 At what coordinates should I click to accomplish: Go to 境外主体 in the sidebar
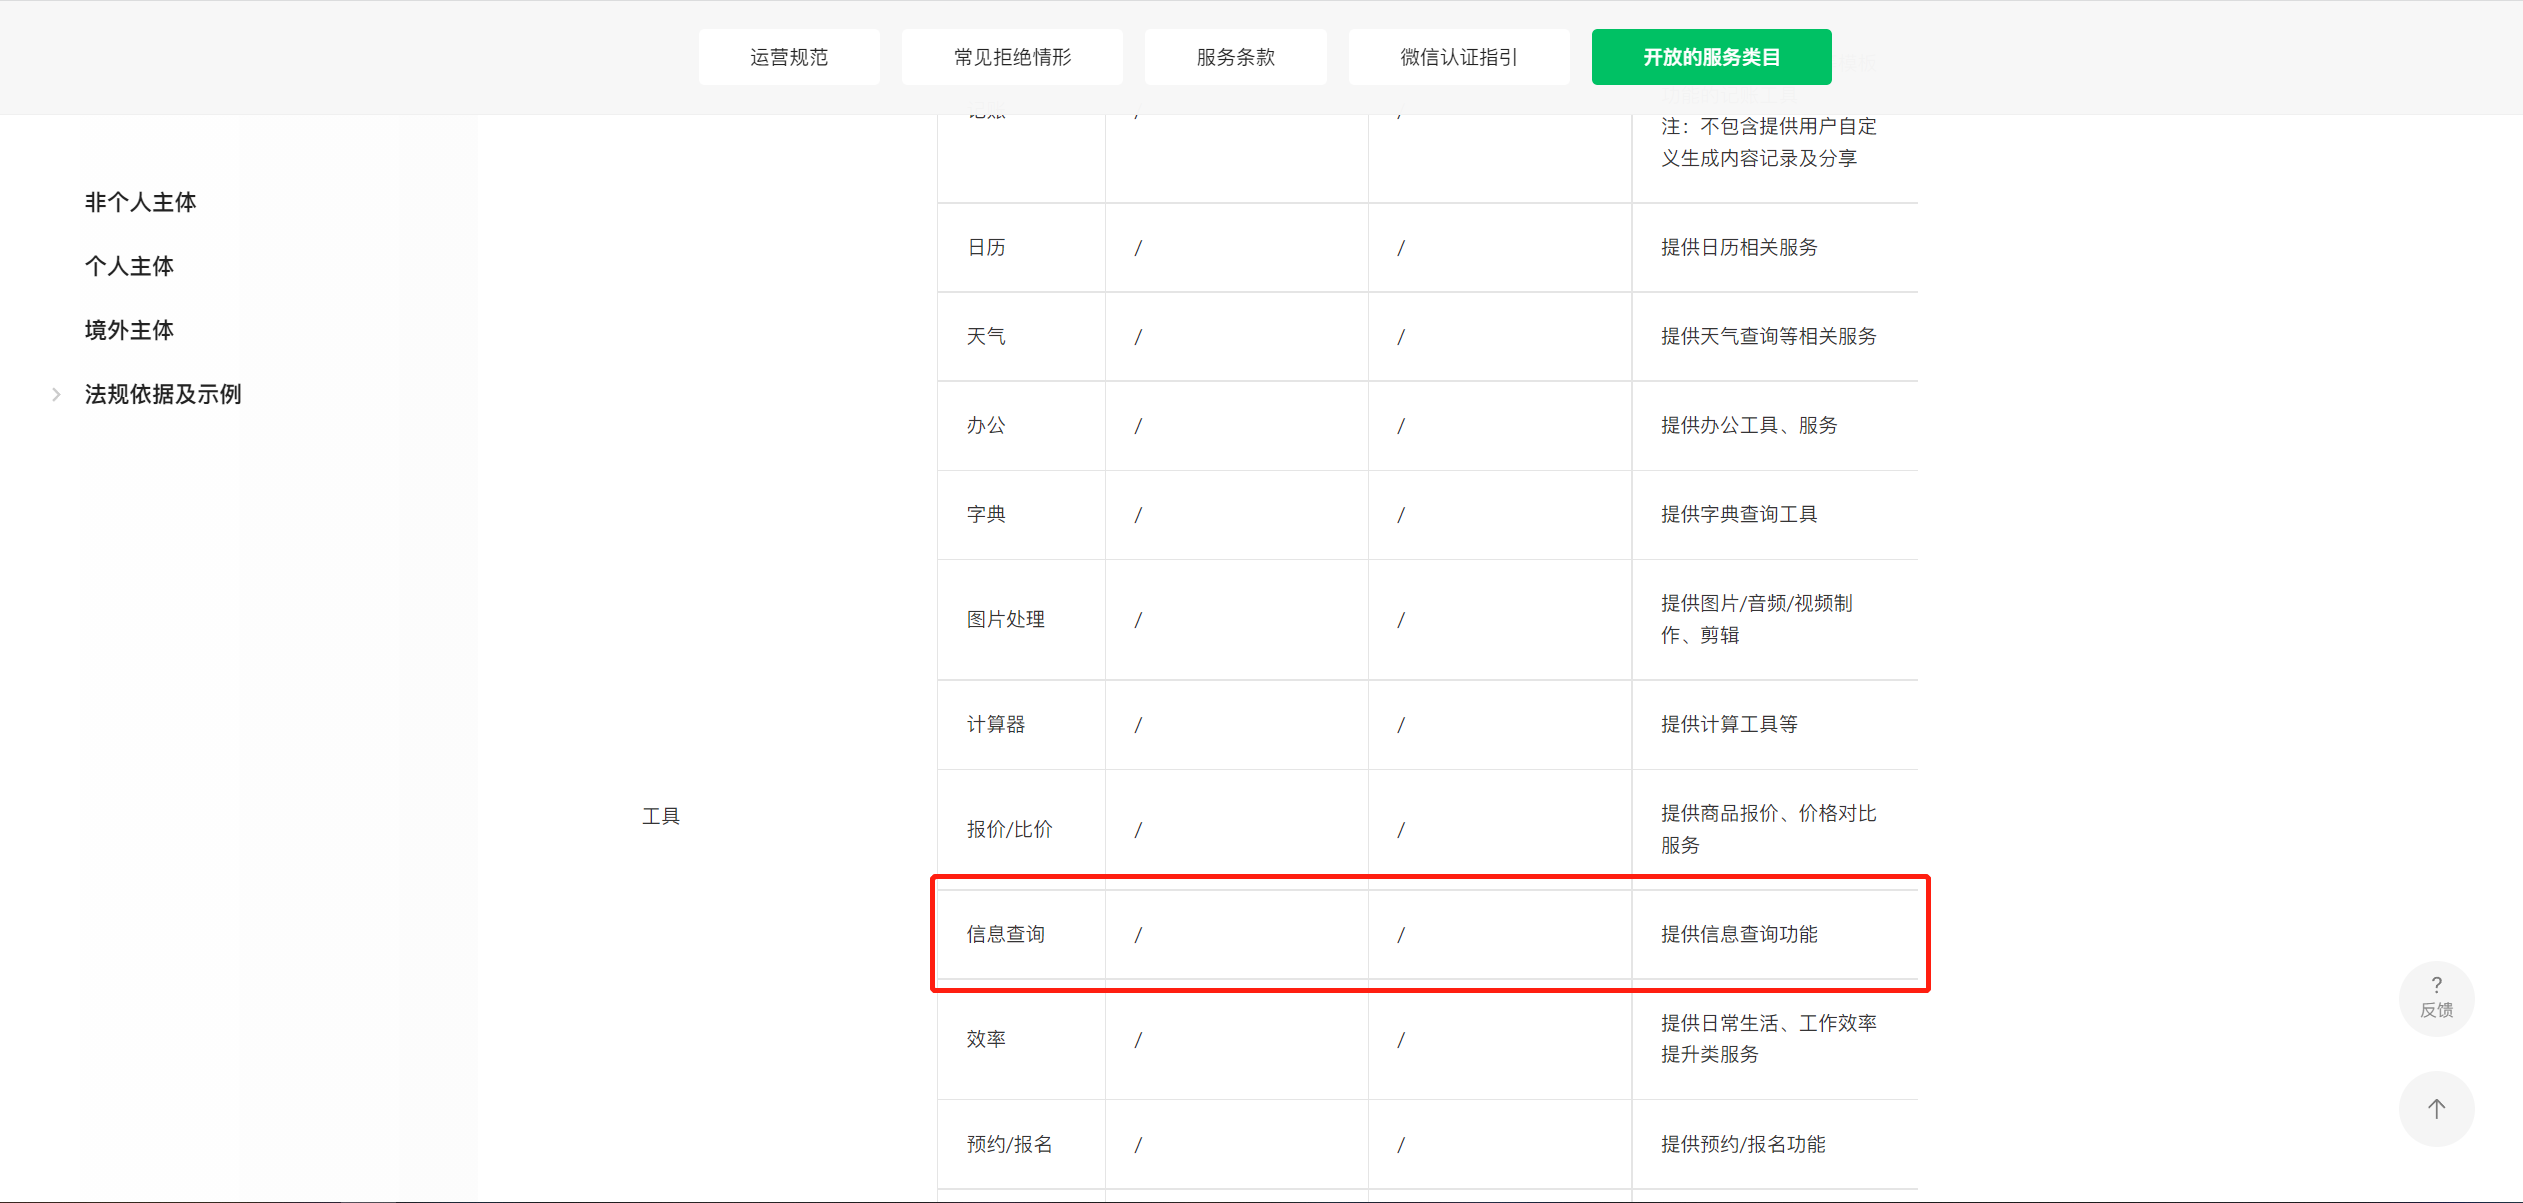[129, 330]
